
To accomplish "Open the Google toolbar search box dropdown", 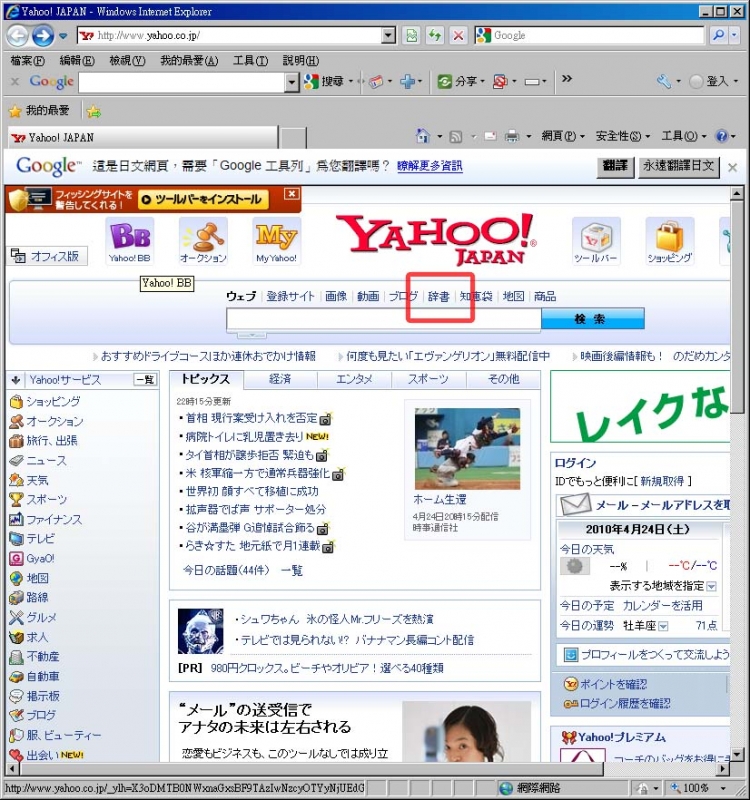I will pyautogui.click(x=291, y=82).
